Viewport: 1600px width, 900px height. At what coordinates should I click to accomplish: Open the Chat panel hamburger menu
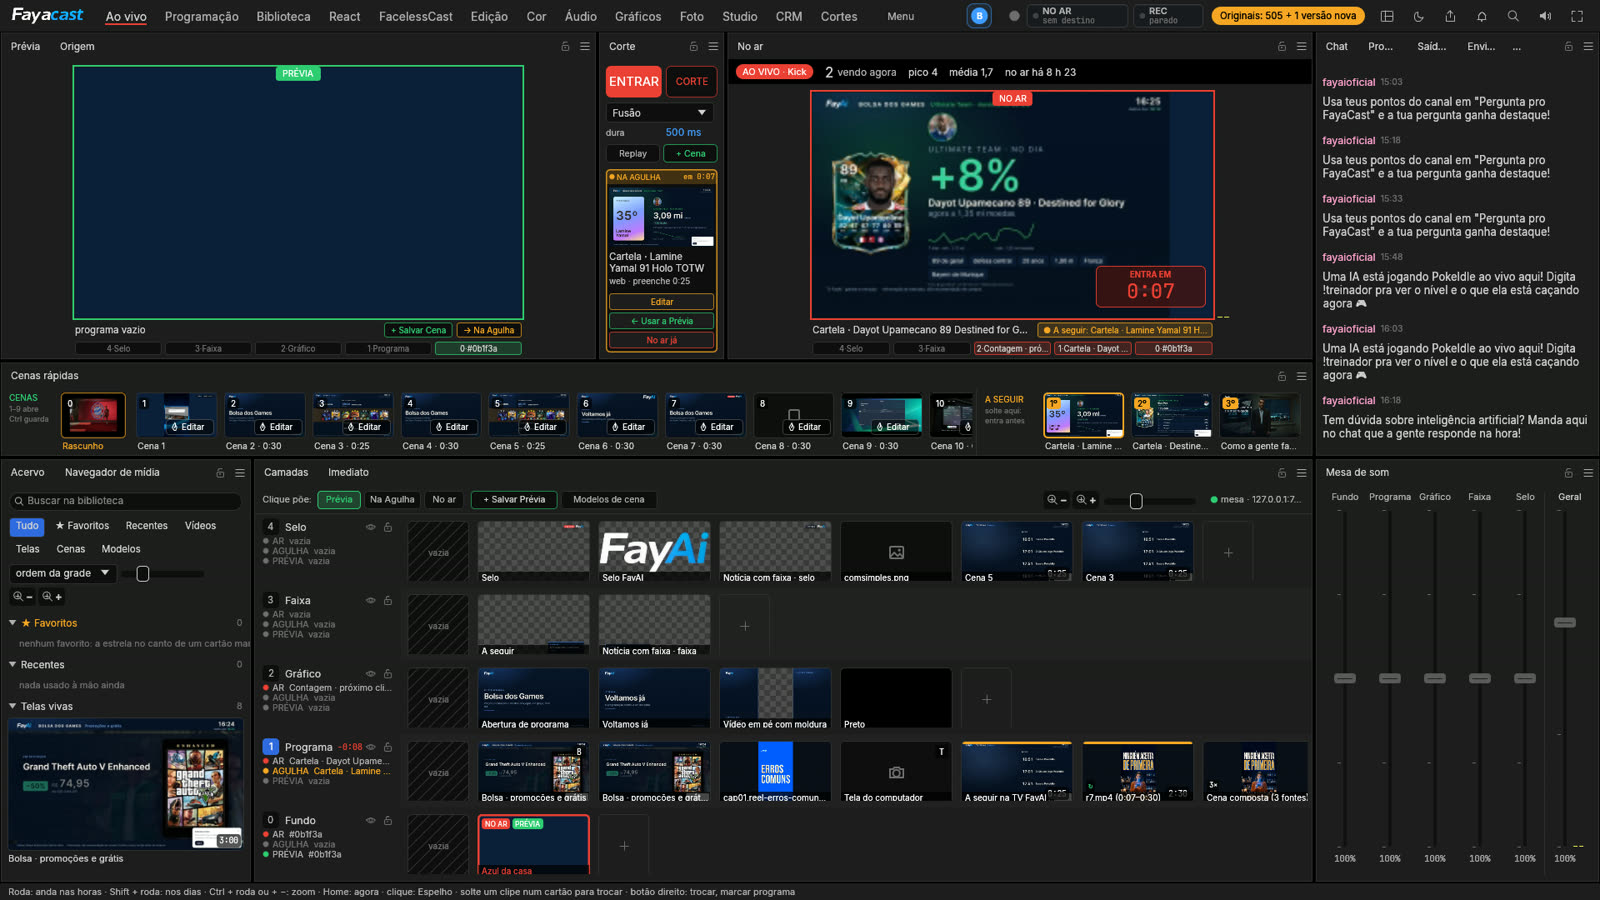pos(1588,46)
